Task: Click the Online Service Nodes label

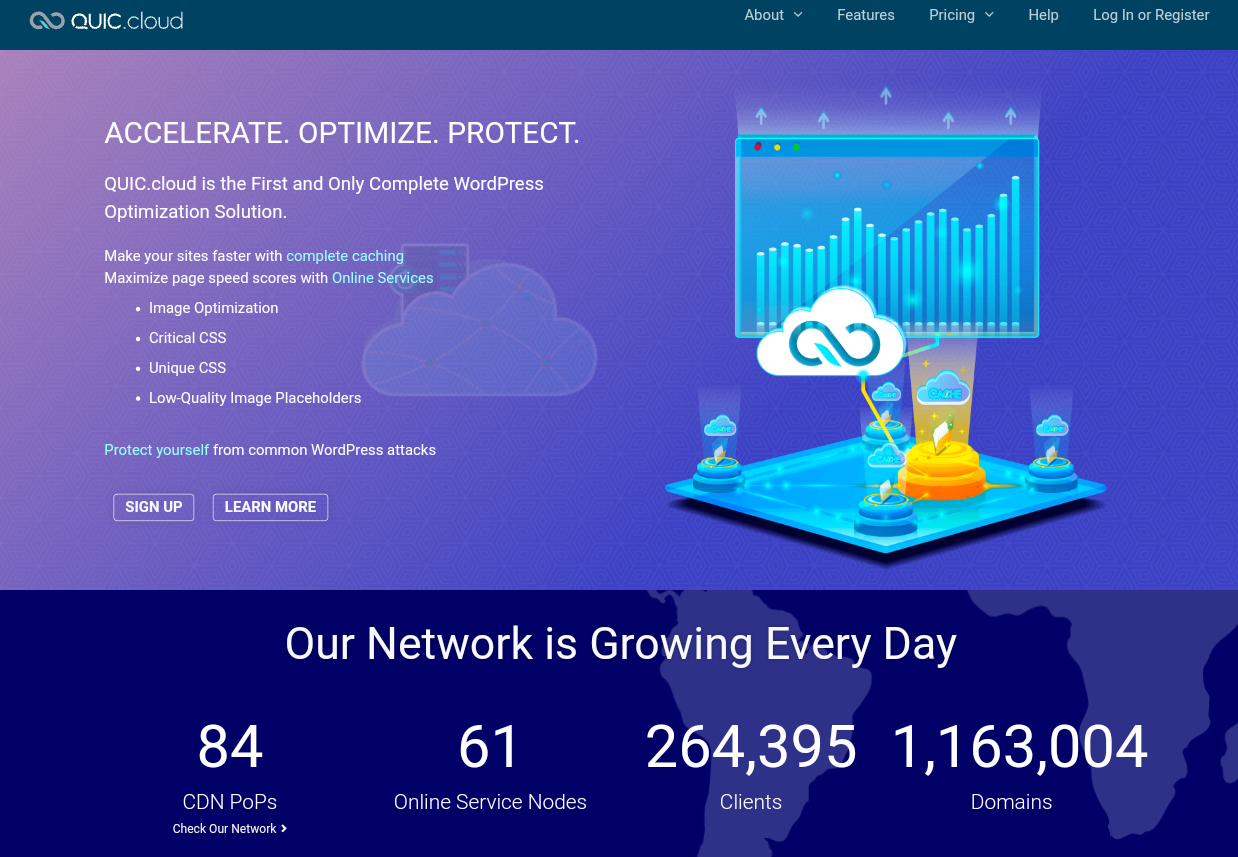Action: coord(490,802)
